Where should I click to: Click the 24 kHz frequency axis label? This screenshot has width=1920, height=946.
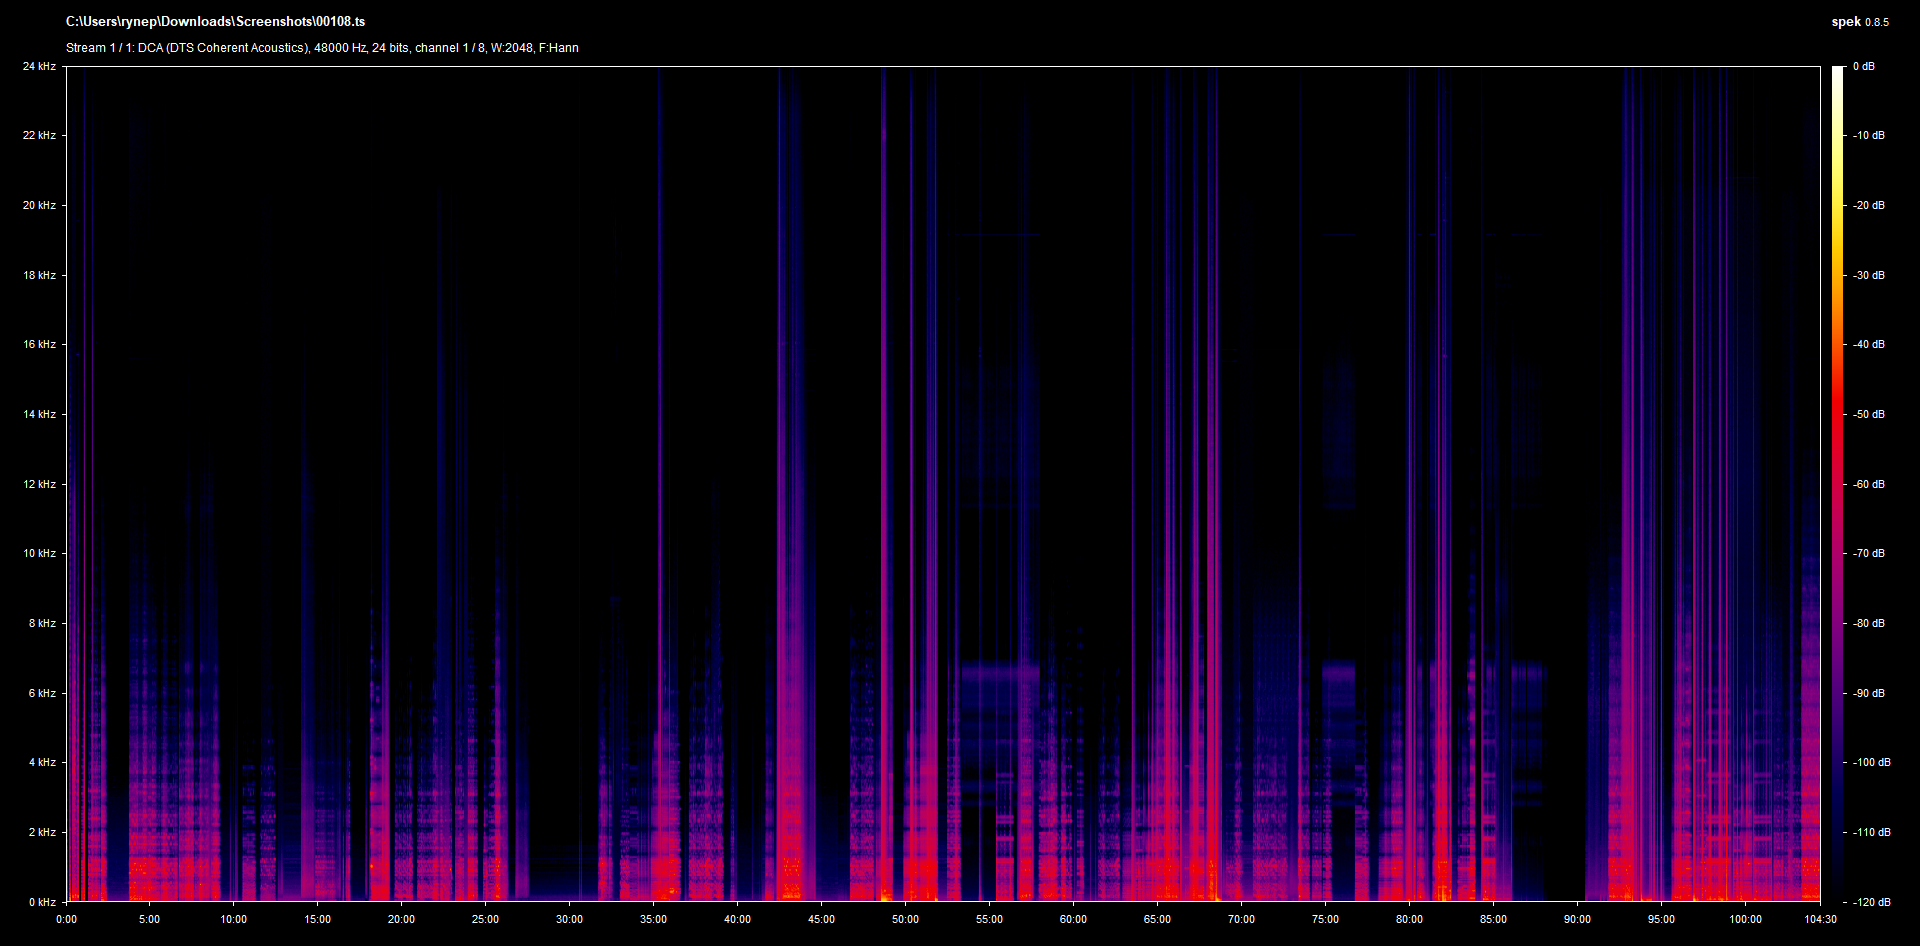[40, 66]
